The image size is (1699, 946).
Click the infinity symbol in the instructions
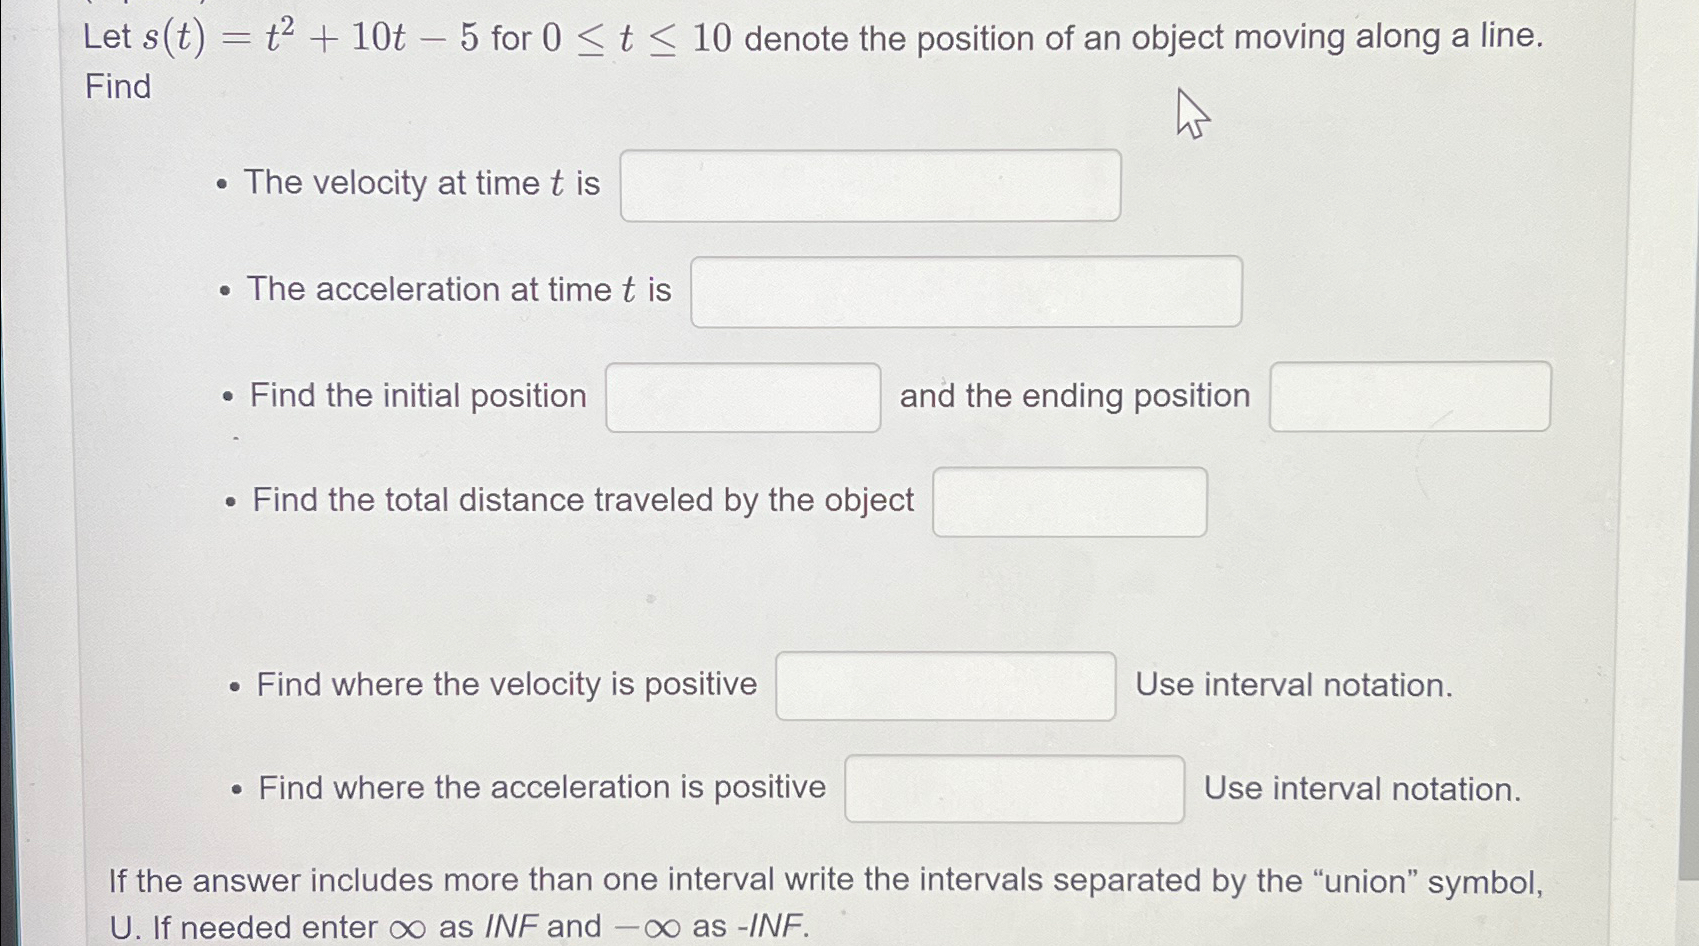point(410,925)
